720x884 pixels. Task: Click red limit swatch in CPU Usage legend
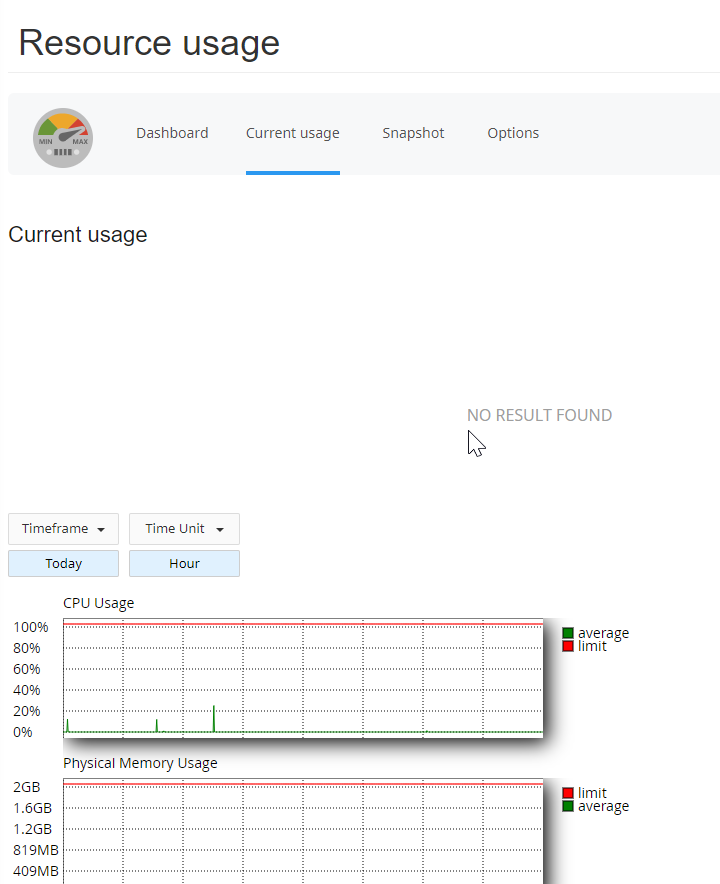(568, 646)
